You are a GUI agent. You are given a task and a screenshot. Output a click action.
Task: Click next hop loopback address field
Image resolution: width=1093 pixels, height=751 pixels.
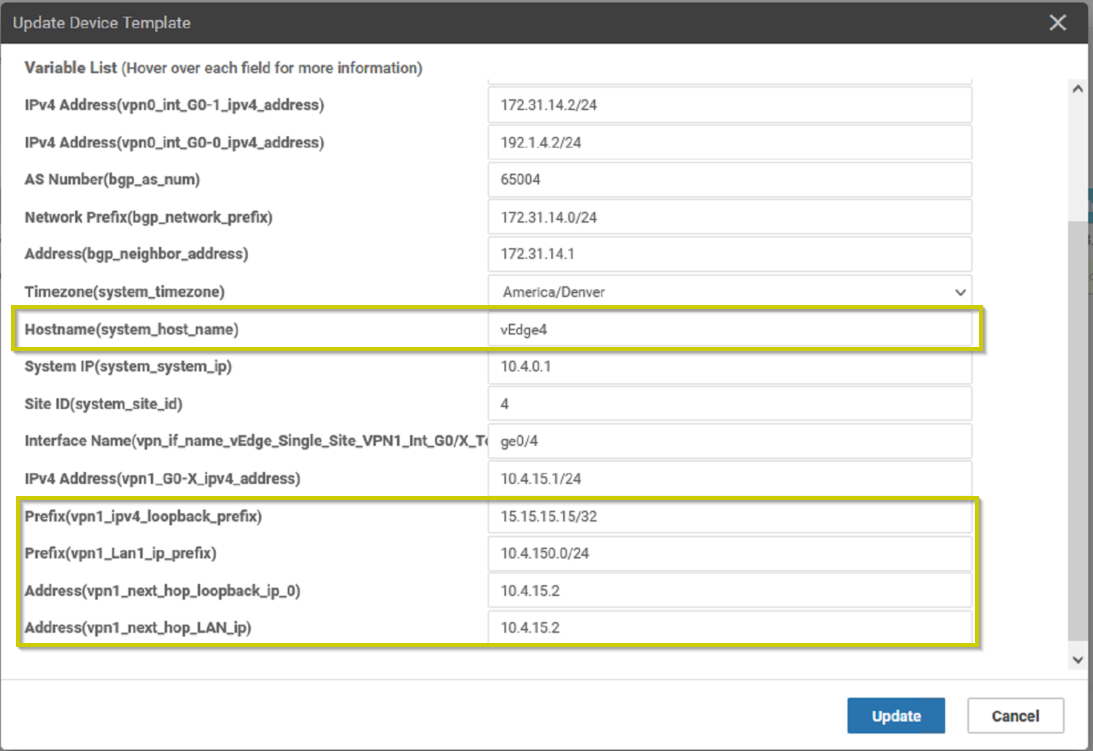point(730,591)
